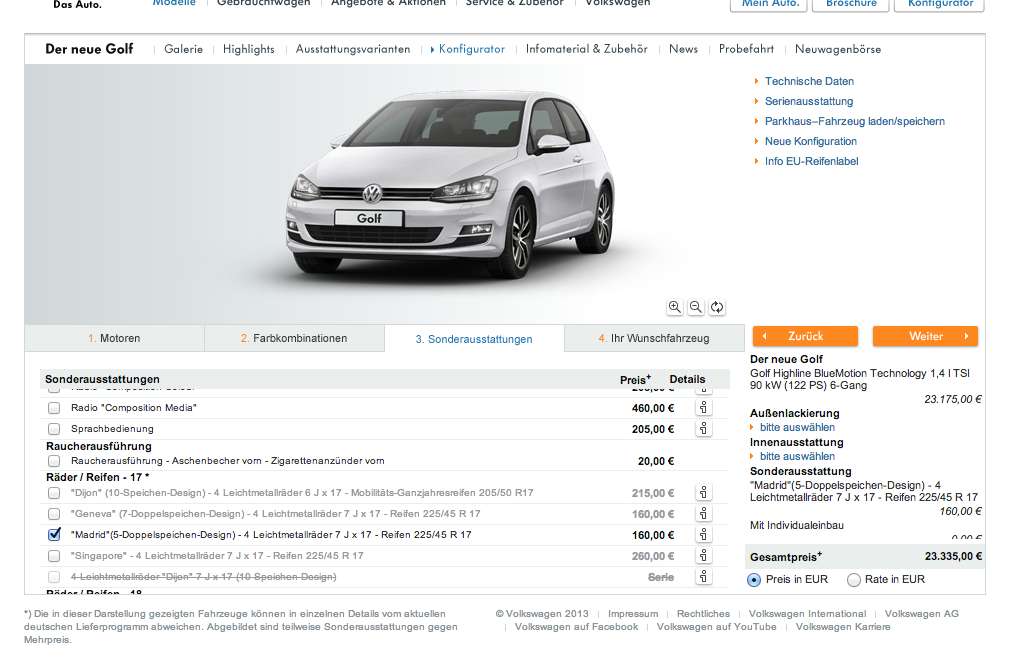
Task: Open the Galerie menu item
Action: click(183, 49)
